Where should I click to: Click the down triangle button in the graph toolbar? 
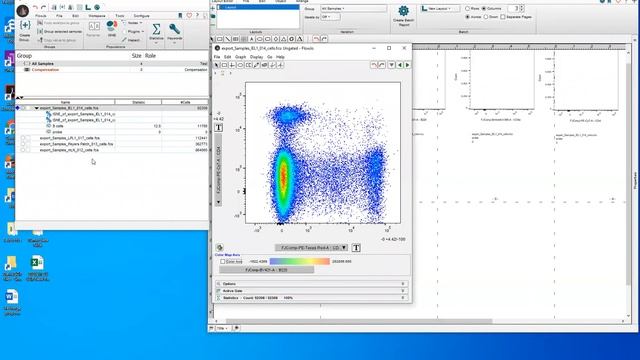(391, 65)
